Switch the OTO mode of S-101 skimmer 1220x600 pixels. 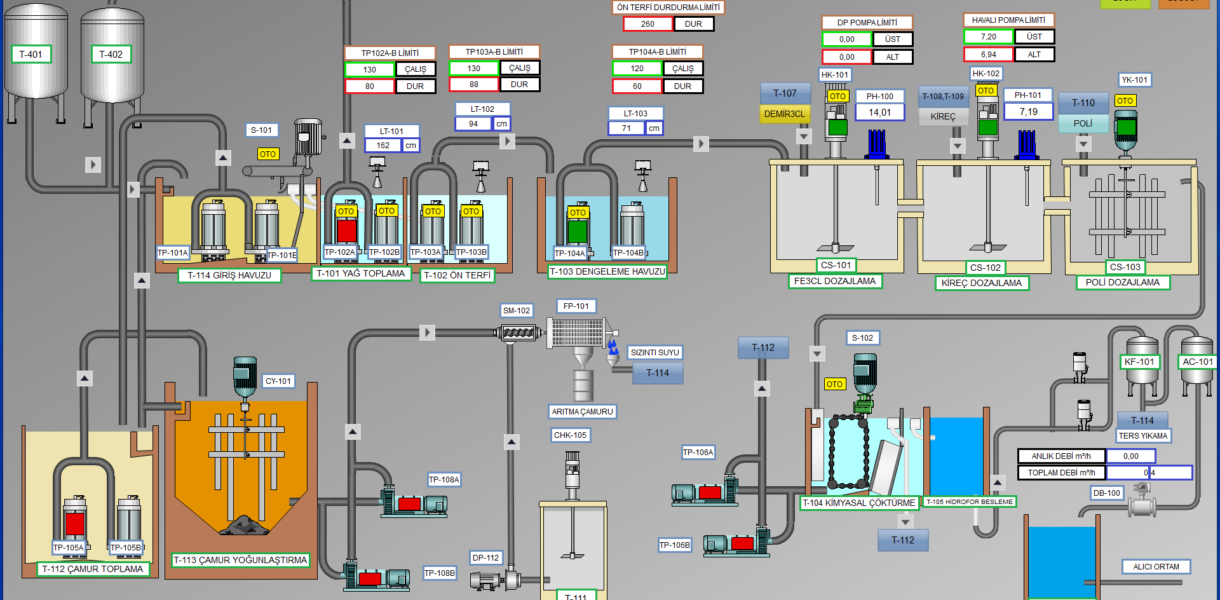268,154
